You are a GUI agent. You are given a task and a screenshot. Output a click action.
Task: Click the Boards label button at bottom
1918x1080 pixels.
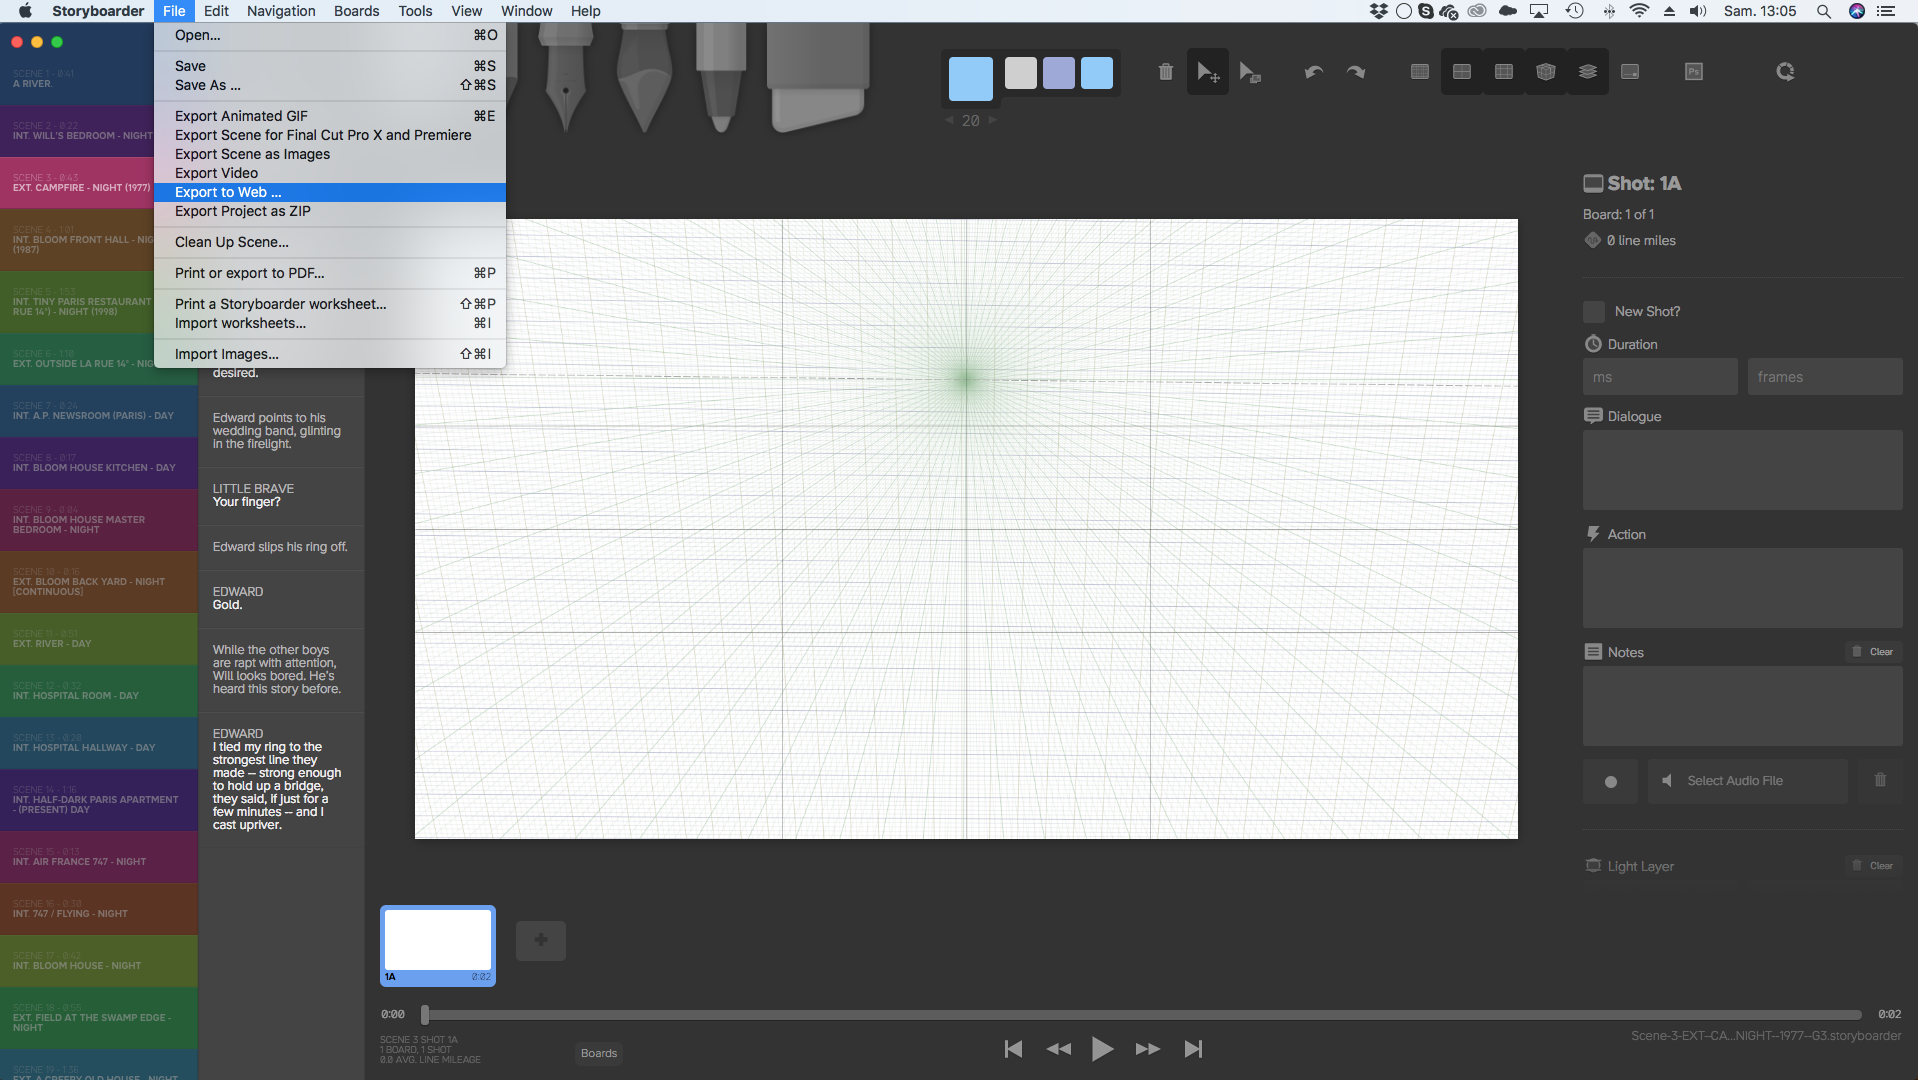pyautogui.click(x=599, y=1053)
